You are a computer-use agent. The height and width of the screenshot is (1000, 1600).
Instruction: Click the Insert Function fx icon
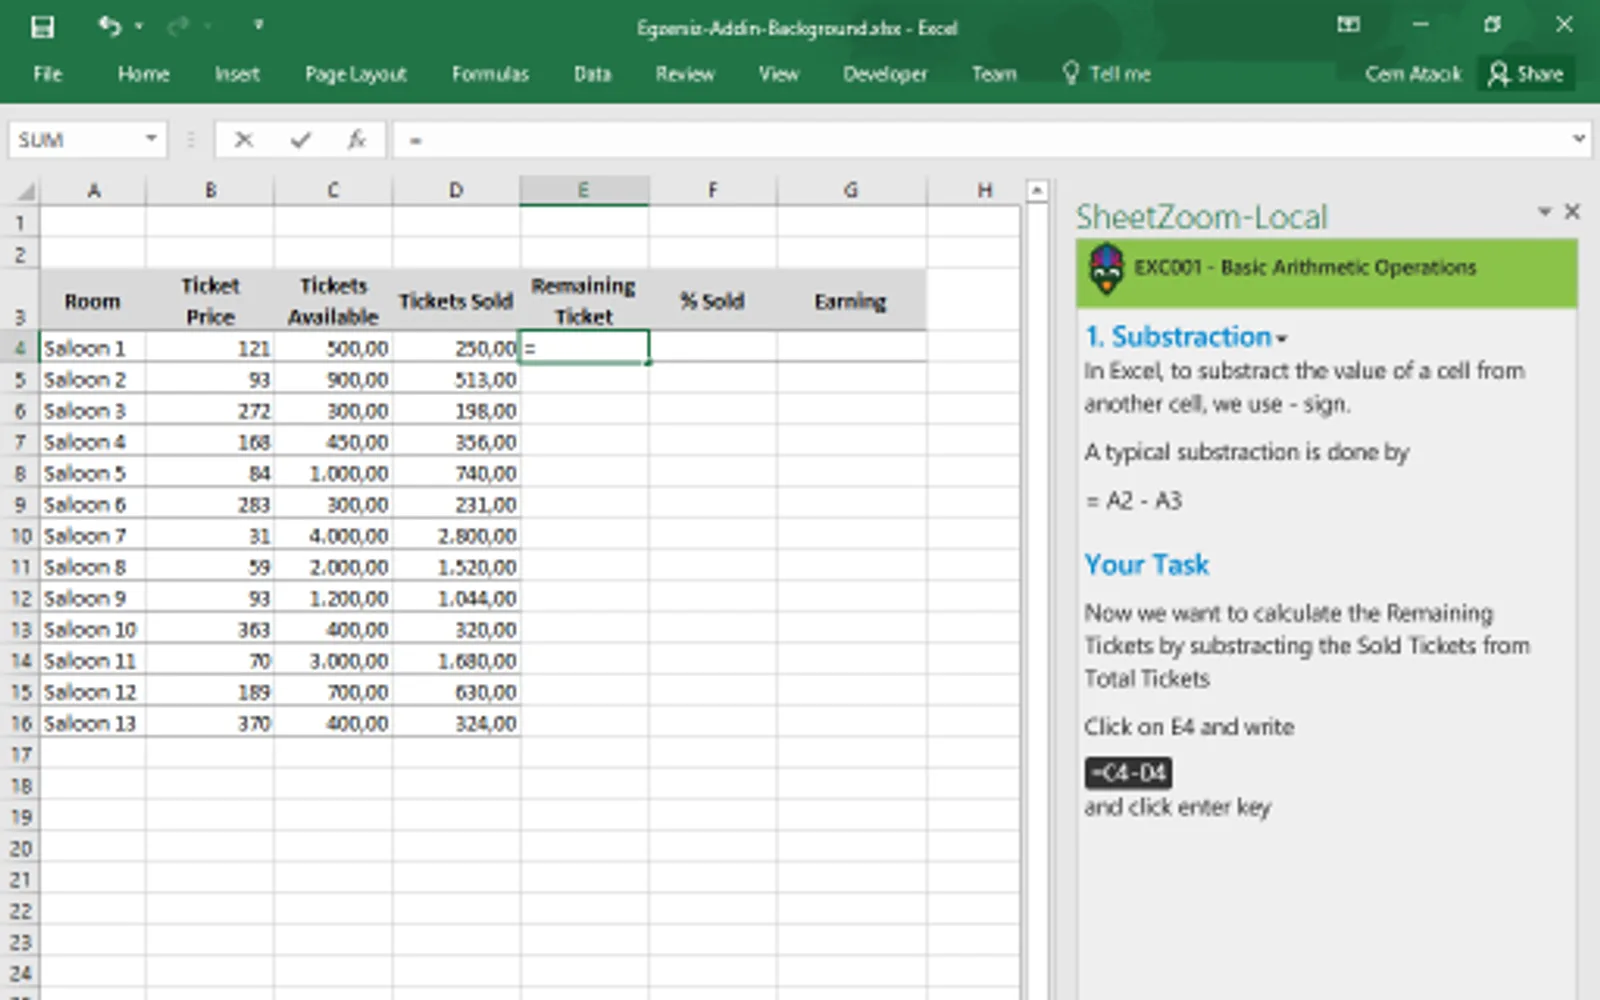pos(357,140)
